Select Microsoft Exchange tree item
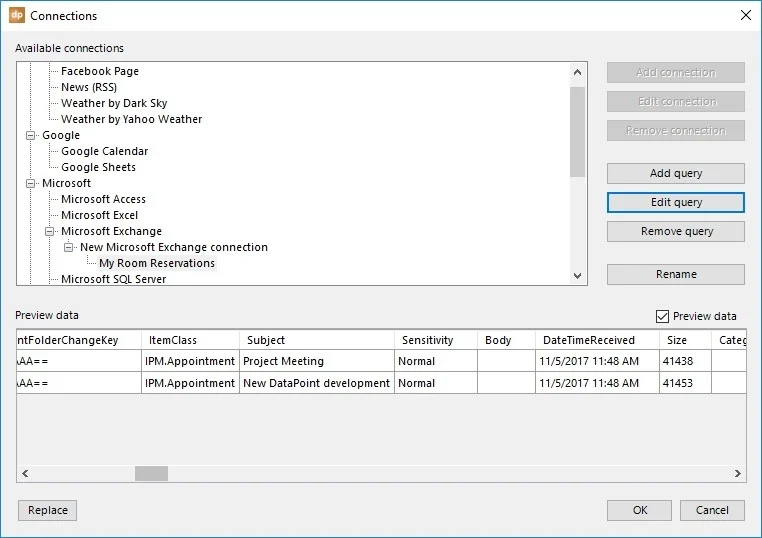The image size is (762, 538). point(111,232)
